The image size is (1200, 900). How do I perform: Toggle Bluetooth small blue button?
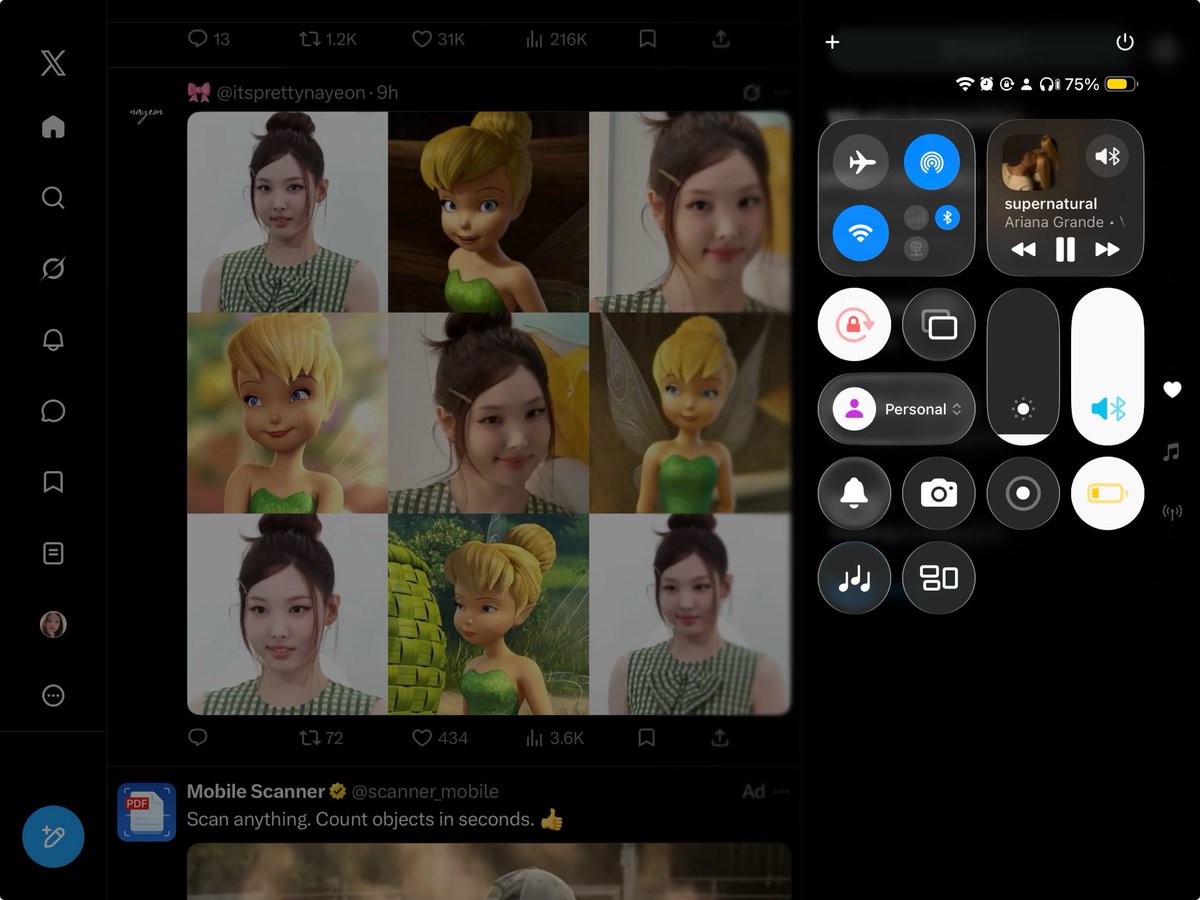(x=947, y=217)
